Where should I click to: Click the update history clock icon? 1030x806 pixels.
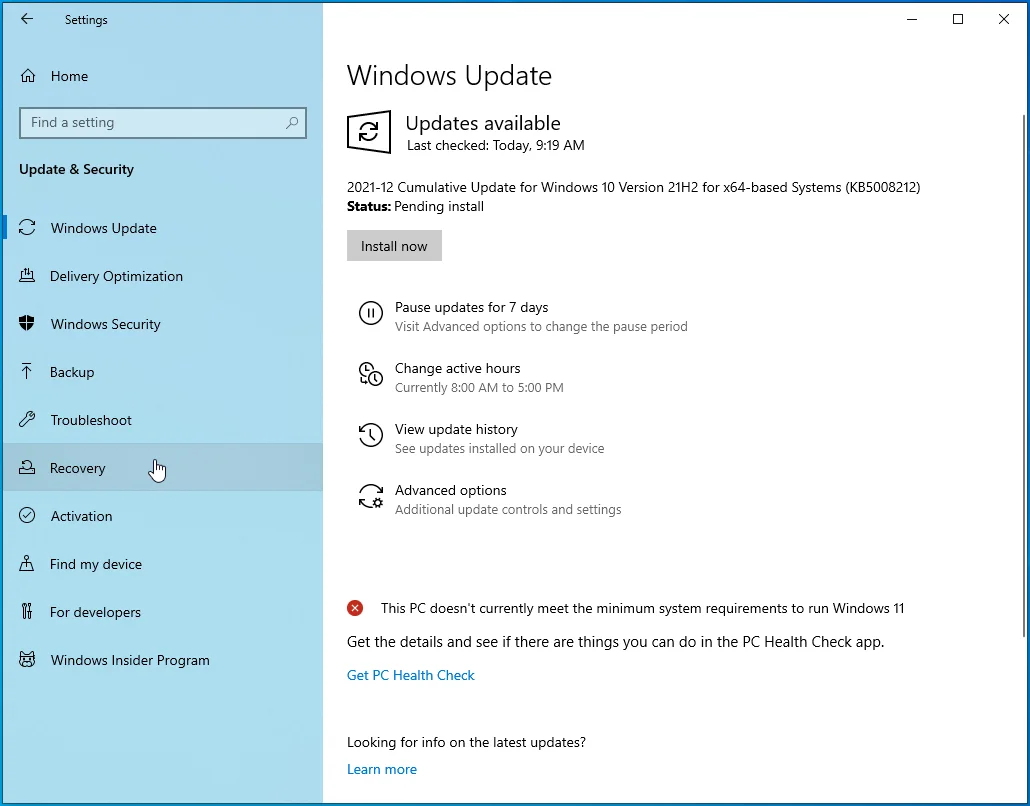tap(370, 435)
